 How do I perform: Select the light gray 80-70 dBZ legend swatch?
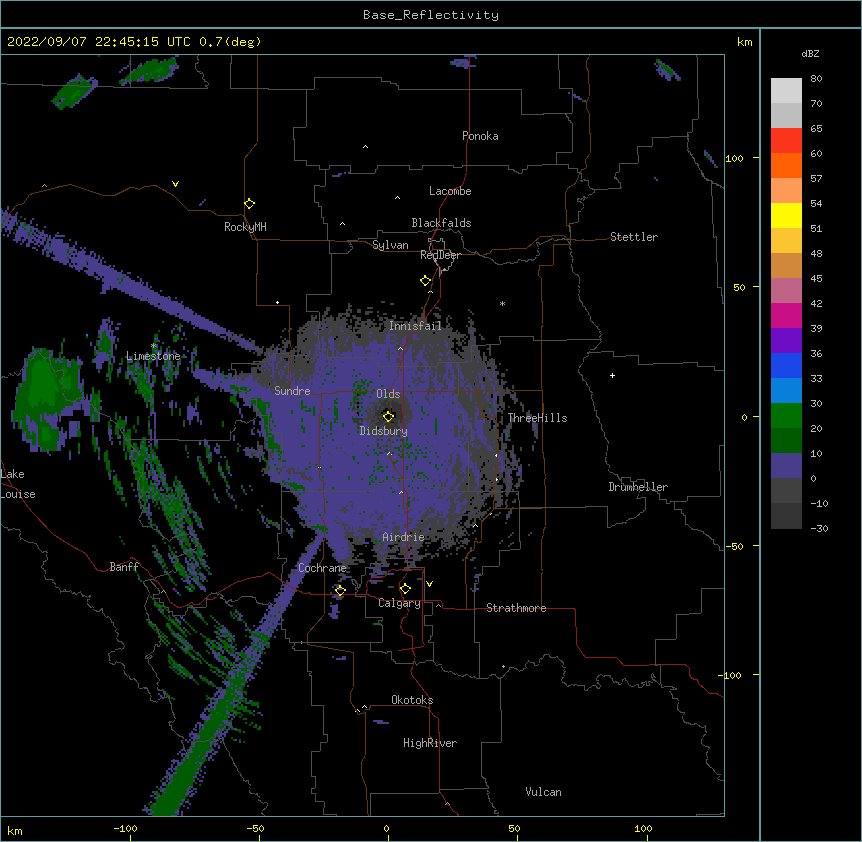point(786,90)
